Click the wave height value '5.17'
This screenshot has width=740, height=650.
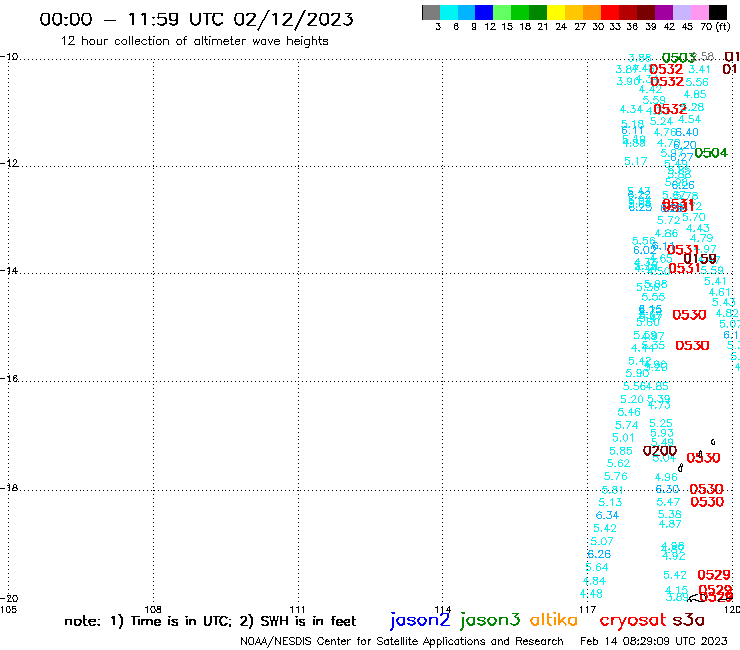coord(636,161)
